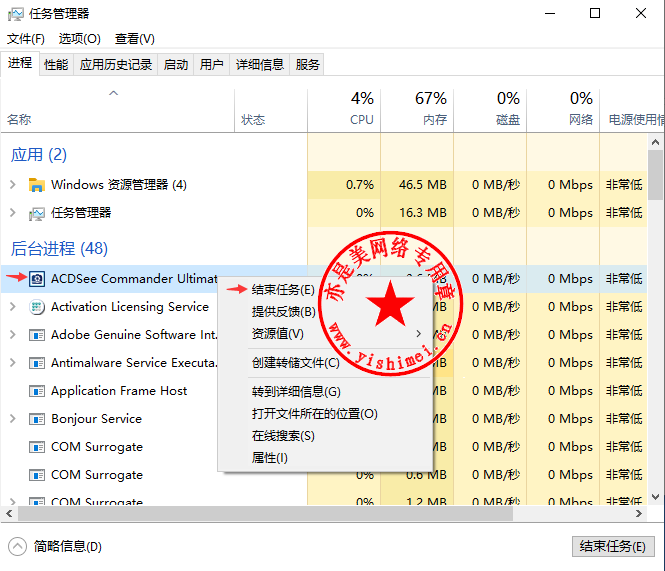Click the vertical scrollbar up arrow
Image resolution: width=665 pixels, height=571 pixels.
tap(656, 142)
